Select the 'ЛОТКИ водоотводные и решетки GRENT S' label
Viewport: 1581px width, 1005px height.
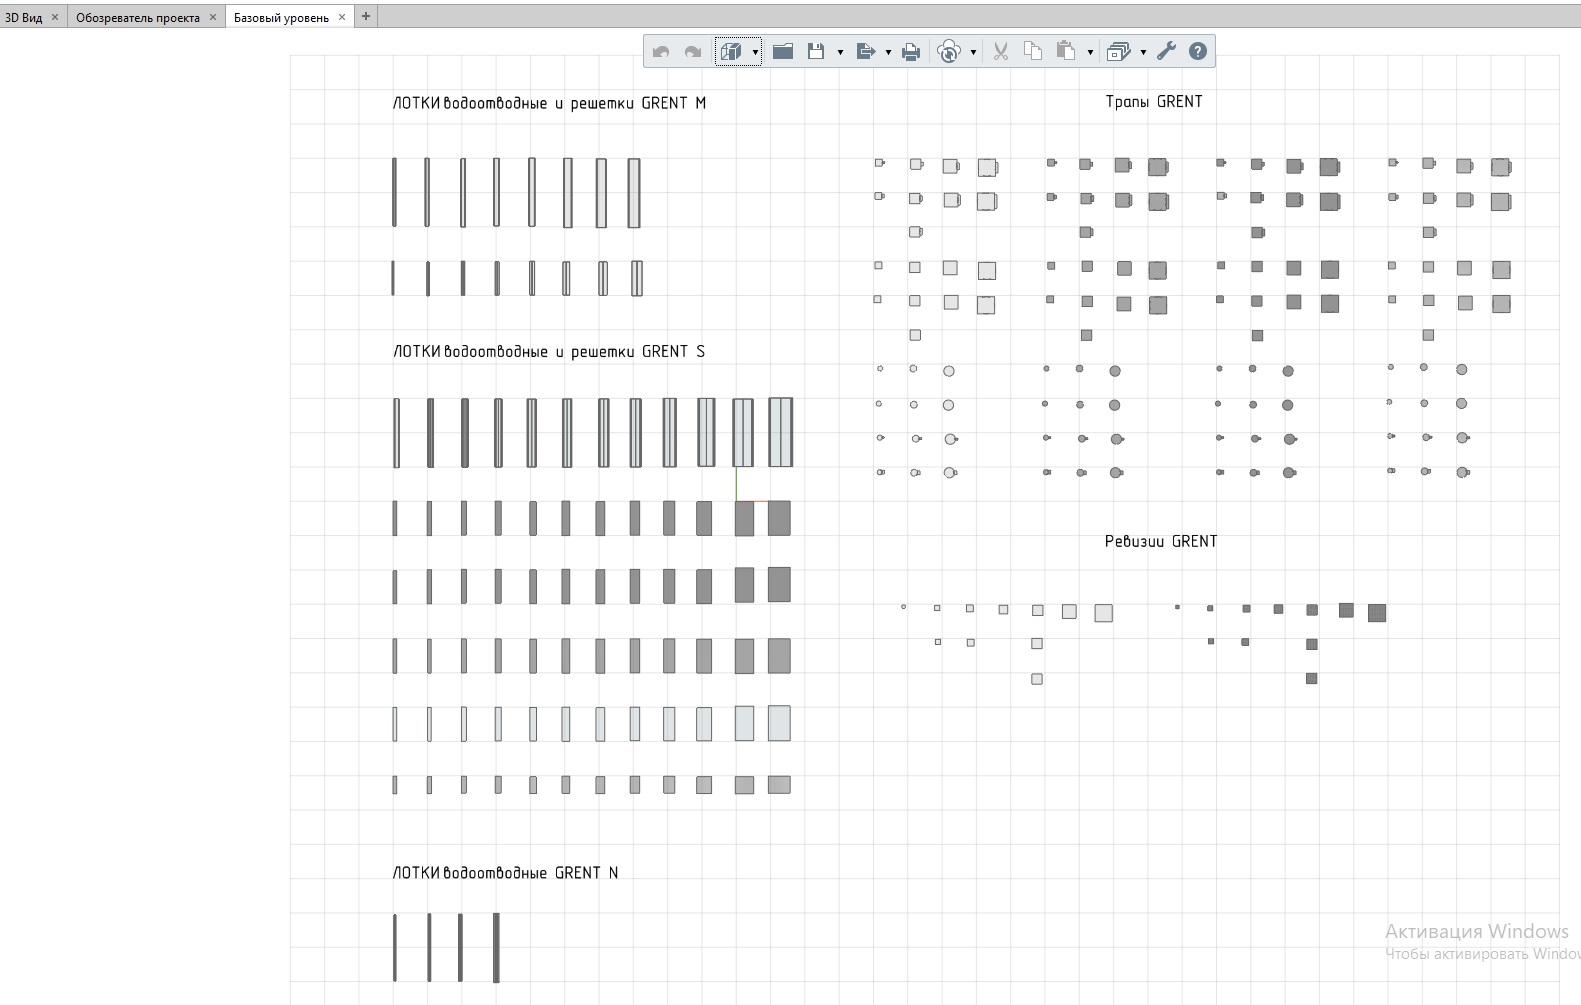tap(549, 351)
